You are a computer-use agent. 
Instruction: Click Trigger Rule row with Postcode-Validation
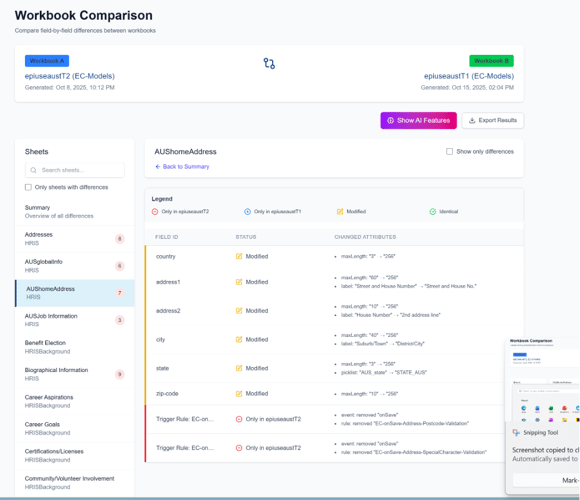click(x=334, y=419)
